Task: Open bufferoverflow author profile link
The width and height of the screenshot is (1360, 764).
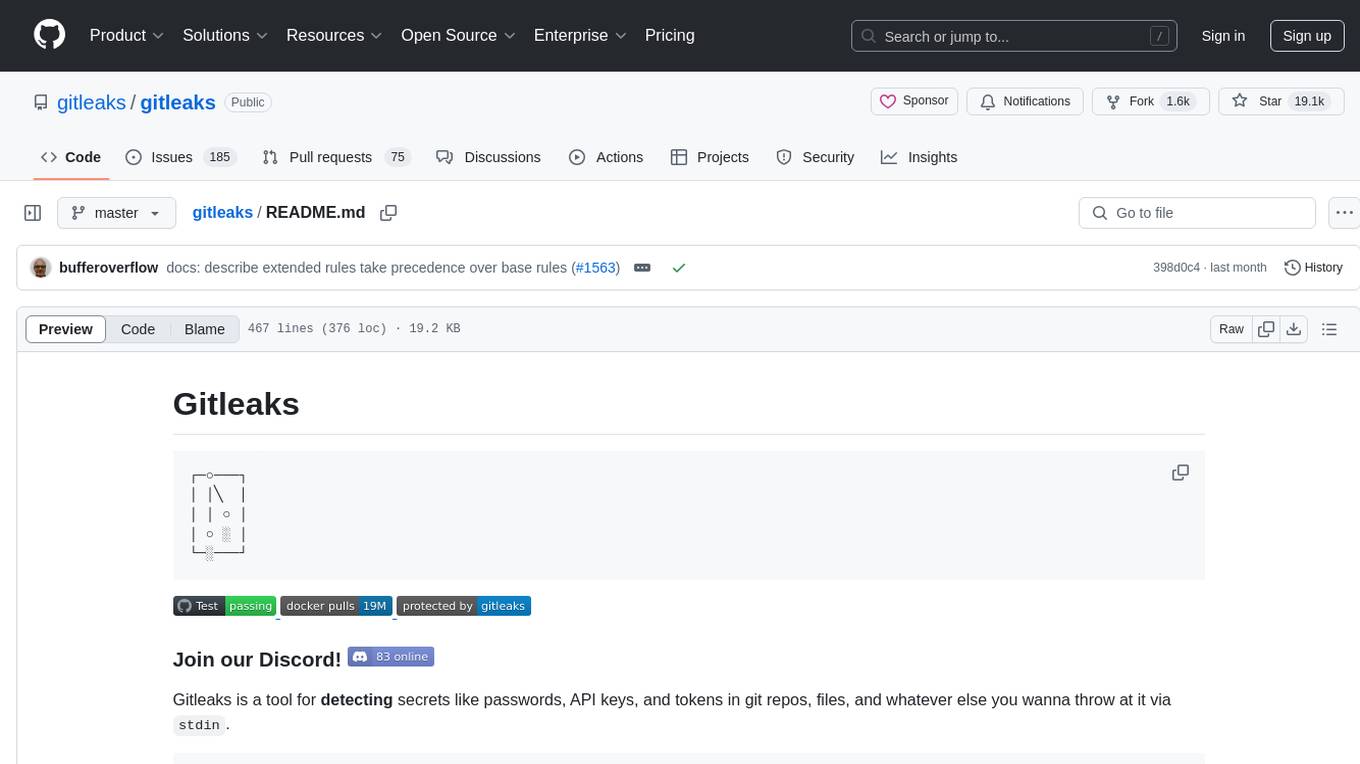Action: tap(108, 268)
